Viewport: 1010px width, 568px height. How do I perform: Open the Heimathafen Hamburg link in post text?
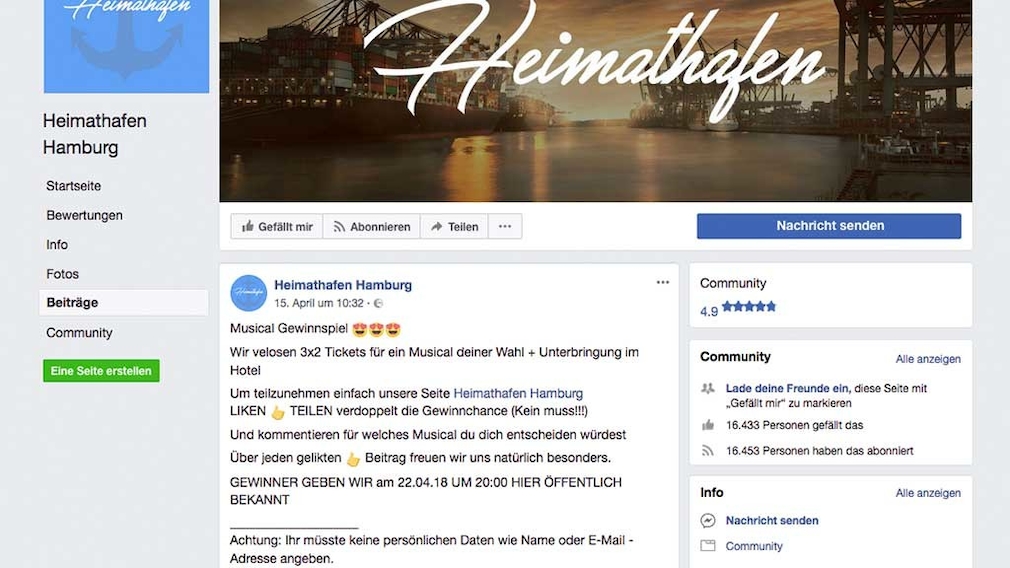pos(518,393)
